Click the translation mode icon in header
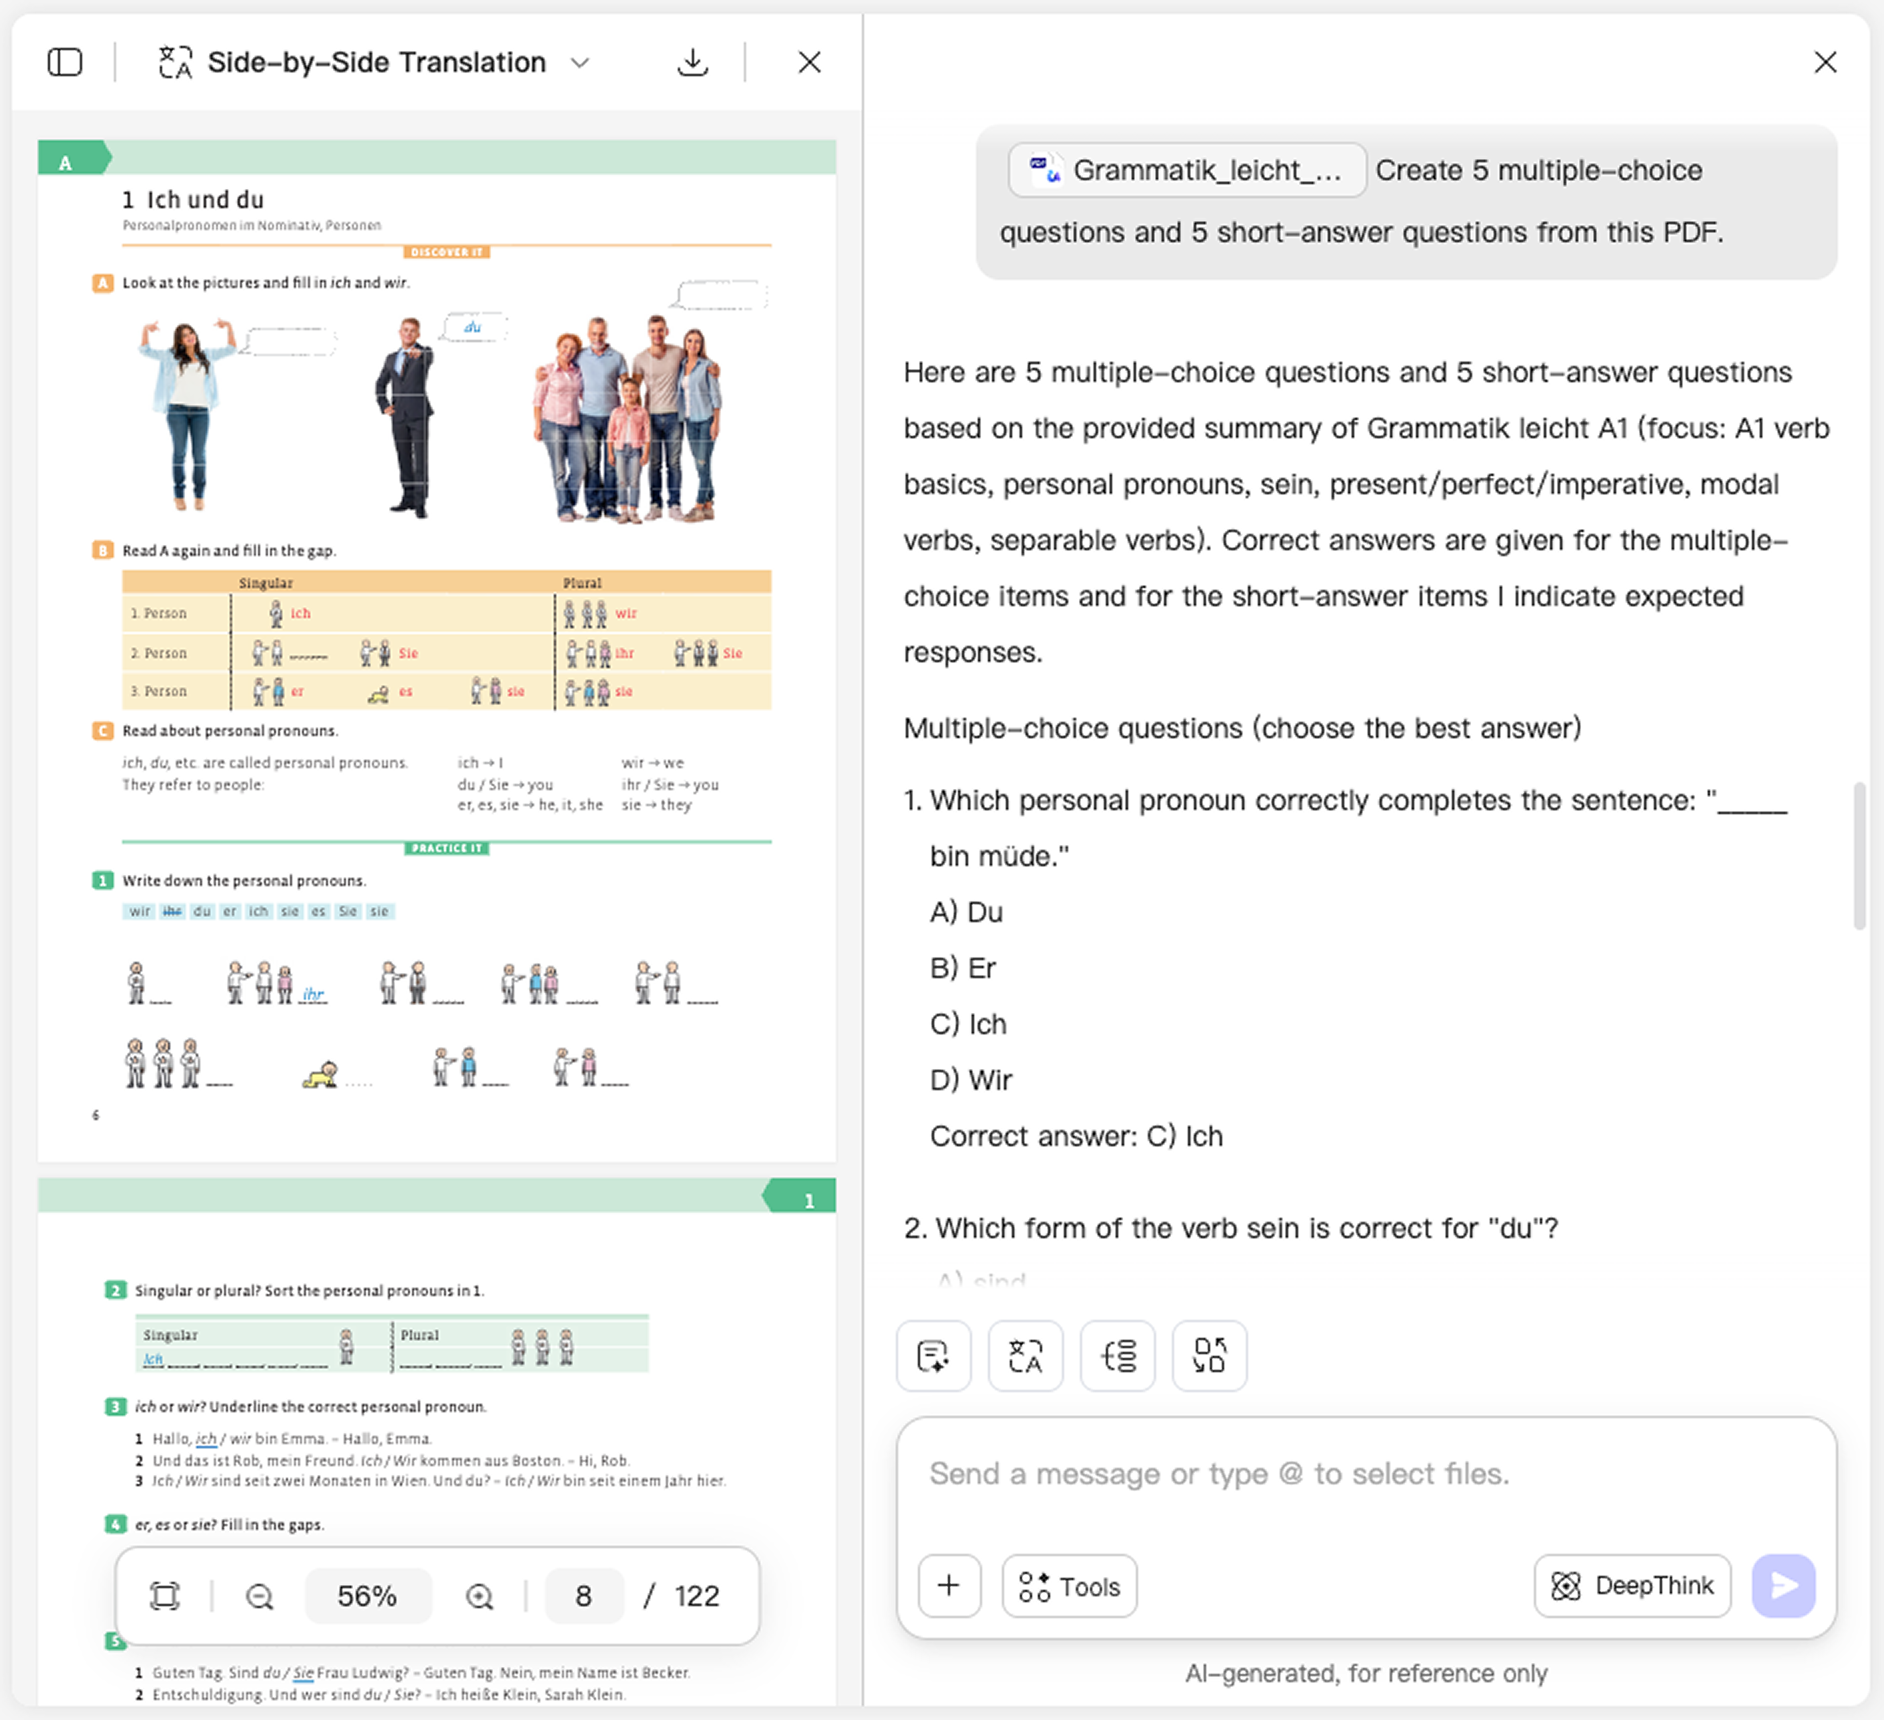The width and height of the screenshot is (1884, 1720). [x=176, y=62]
